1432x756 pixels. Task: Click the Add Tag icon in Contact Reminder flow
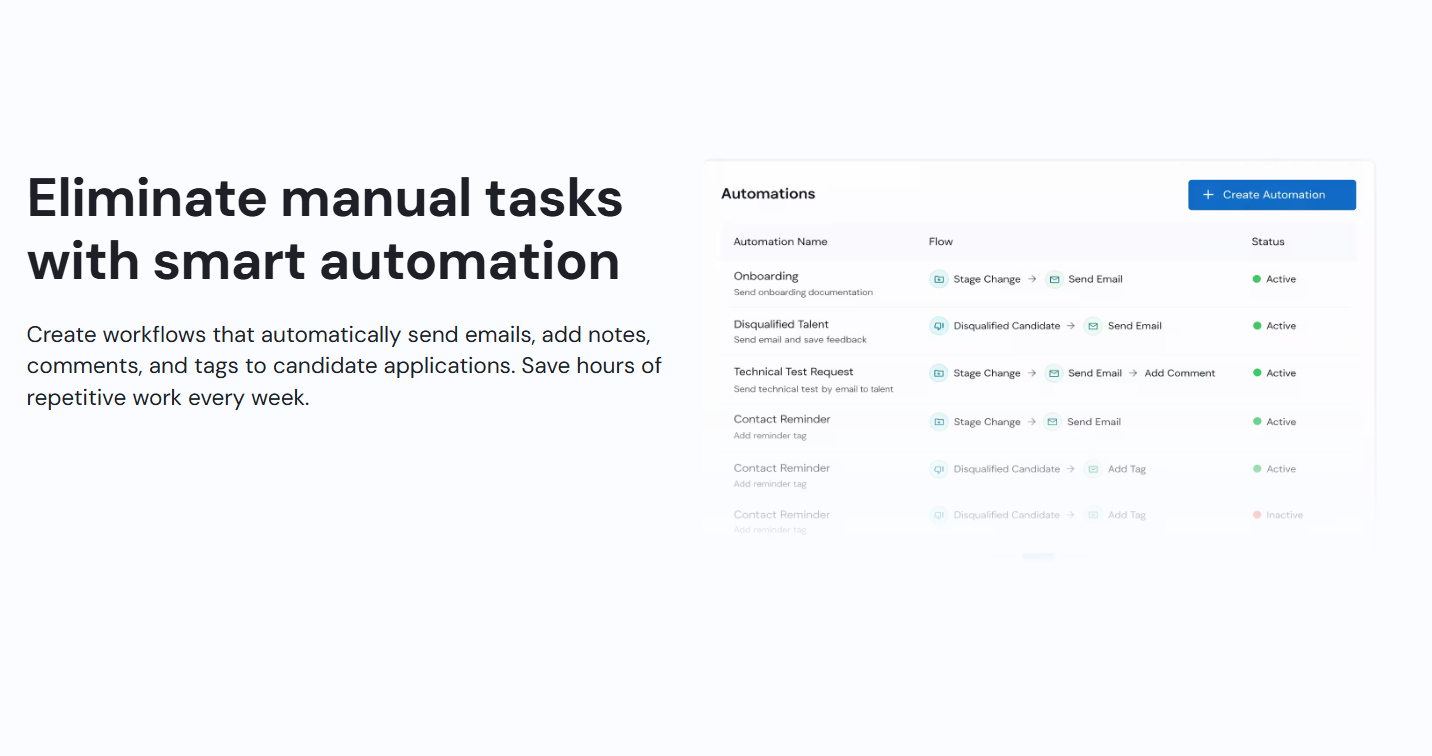pyautogui.click(x=1093, y=468)
